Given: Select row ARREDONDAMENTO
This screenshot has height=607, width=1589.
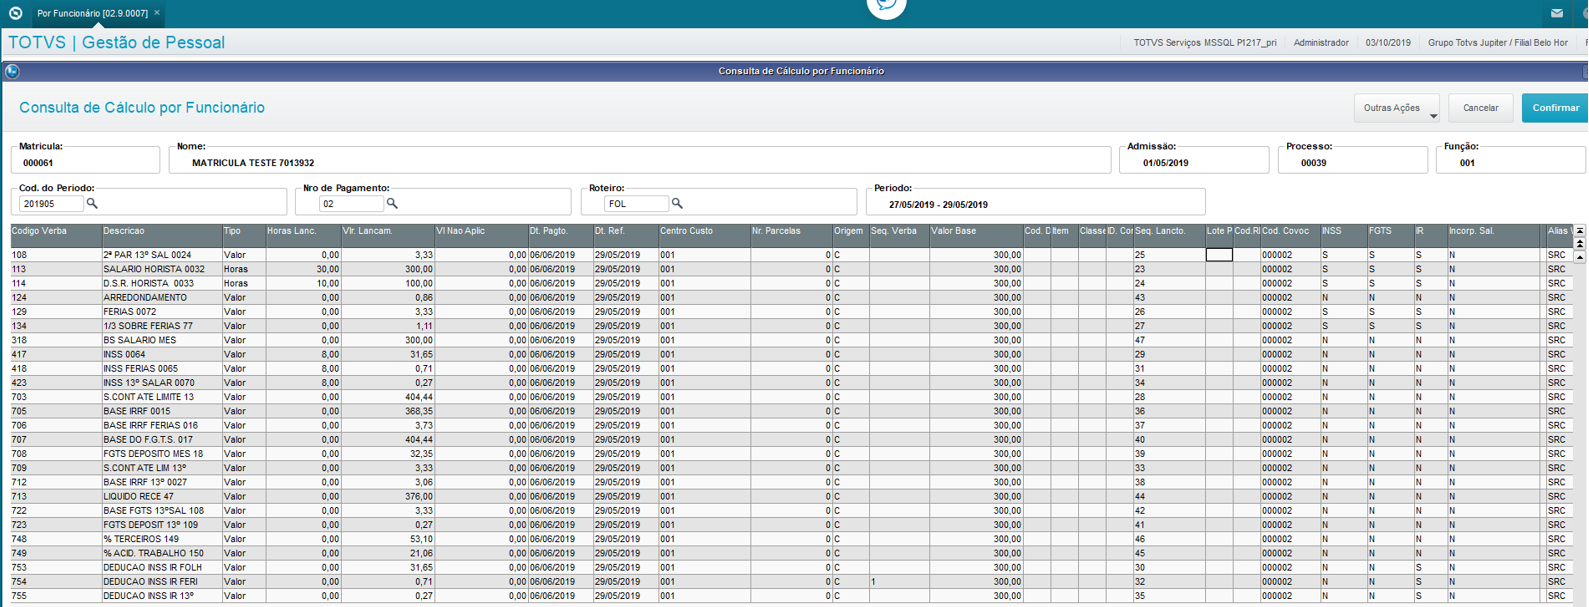Looking at the screenshot, I should [791, 297].
